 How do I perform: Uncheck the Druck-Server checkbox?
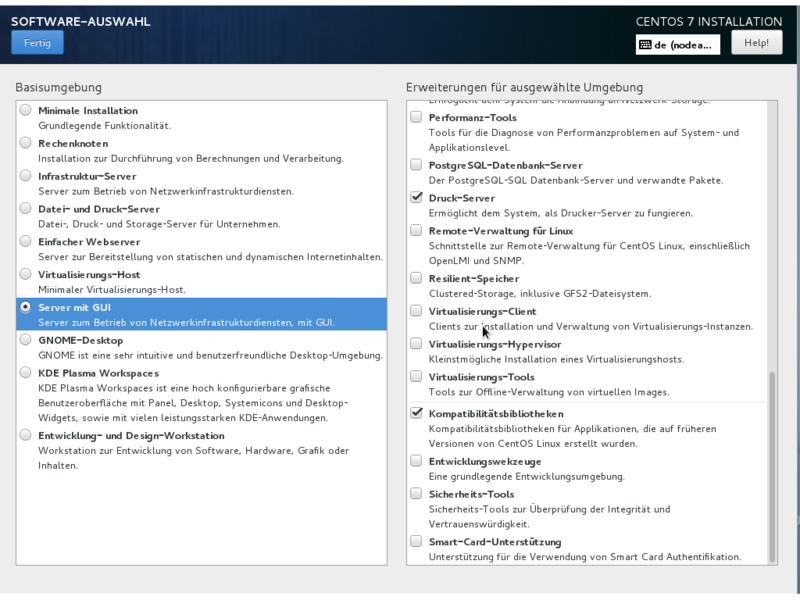tap(416, 197)
